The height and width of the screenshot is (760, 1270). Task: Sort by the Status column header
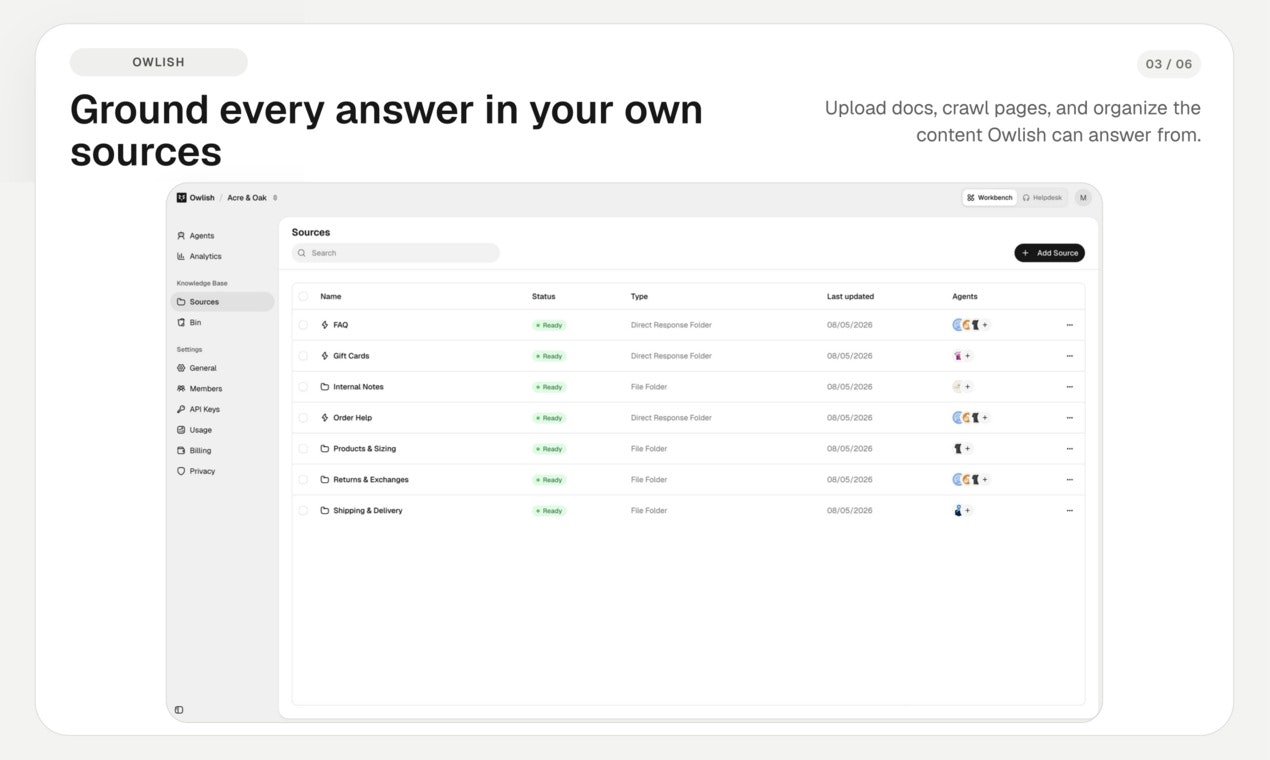[544, 297]
